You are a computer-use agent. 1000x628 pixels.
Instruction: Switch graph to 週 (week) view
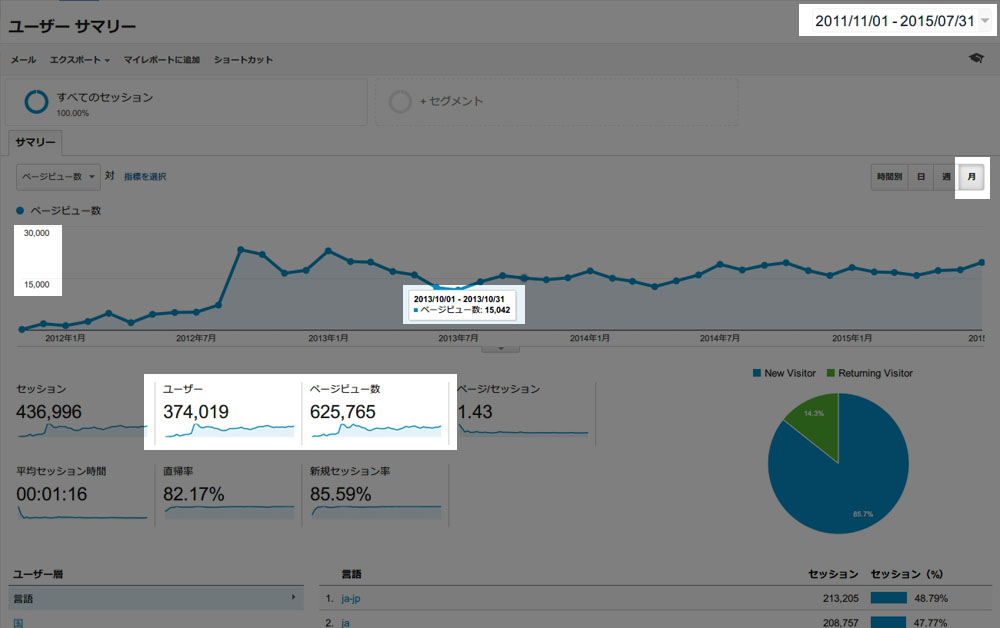946,177
